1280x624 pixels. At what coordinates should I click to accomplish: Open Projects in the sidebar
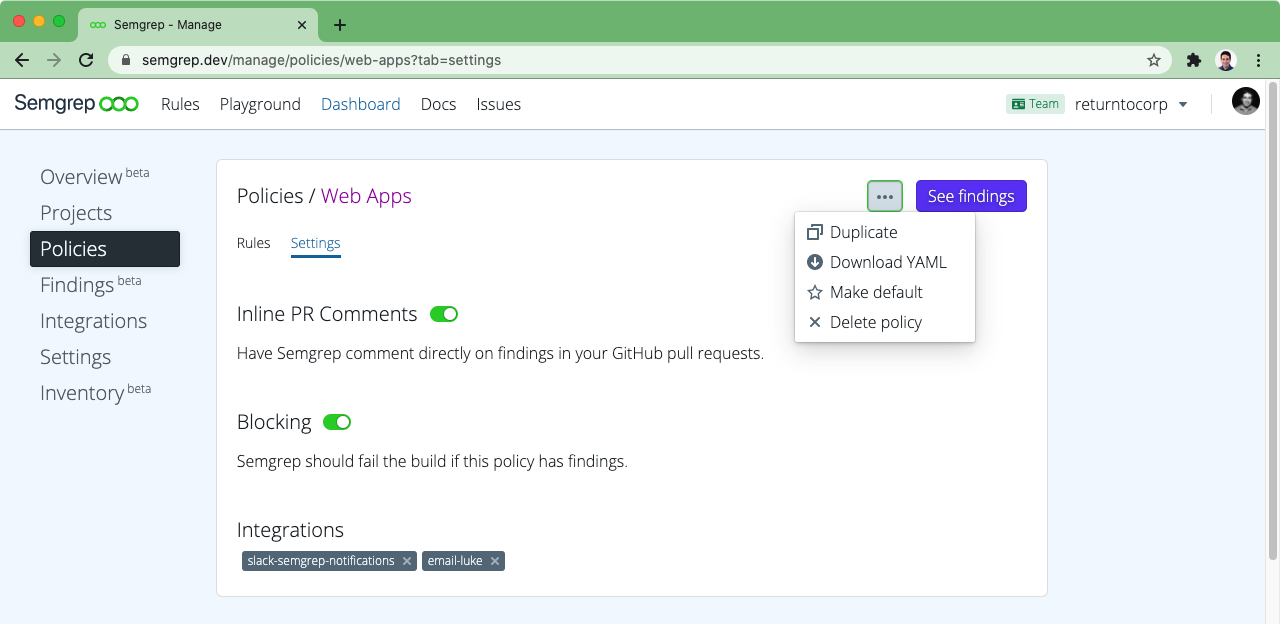point(76,213)
